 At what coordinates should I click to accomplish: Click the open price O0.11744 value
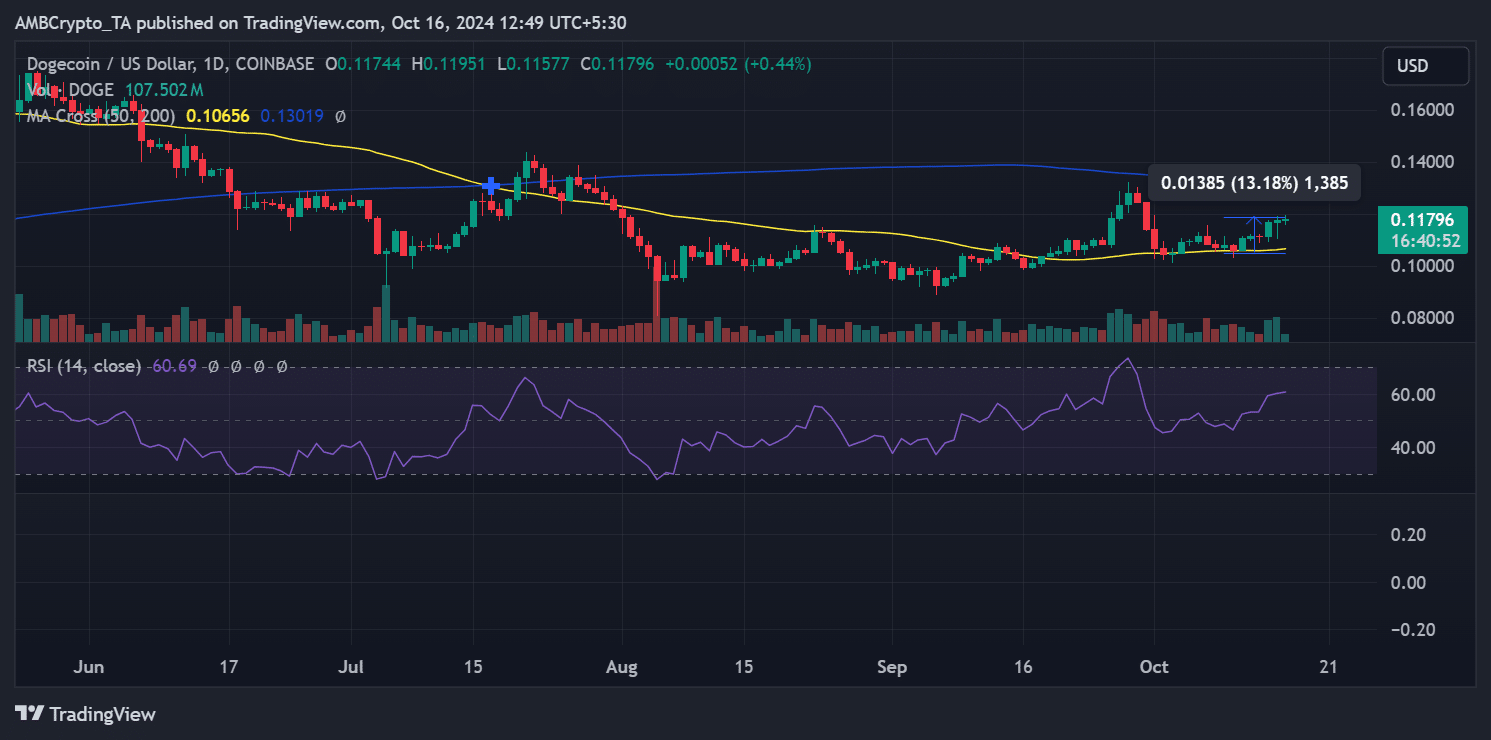pyautogui.click(x=363, y=64)
